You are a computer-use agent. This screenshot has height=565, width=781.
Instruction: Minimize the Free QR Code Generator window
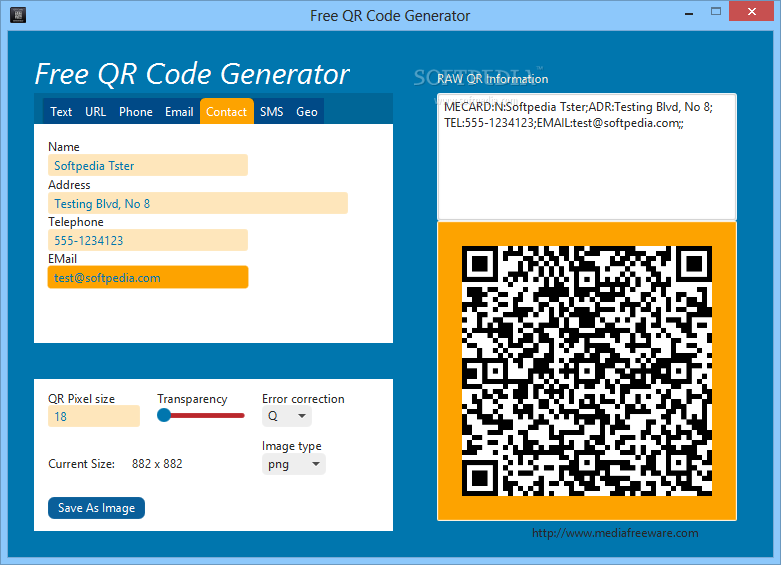point(689,13)
